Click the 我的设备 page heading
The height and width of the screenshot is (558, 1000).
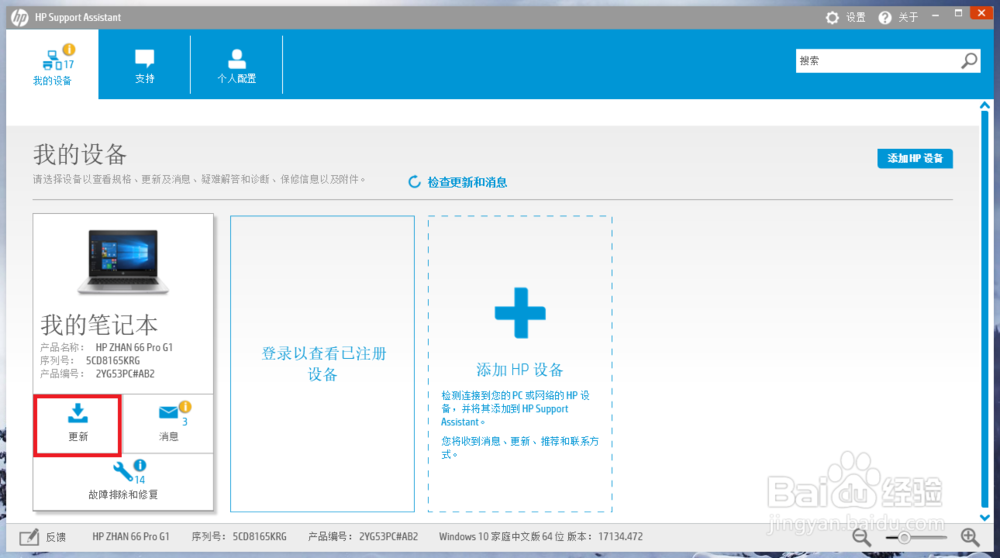click(80, 154)
